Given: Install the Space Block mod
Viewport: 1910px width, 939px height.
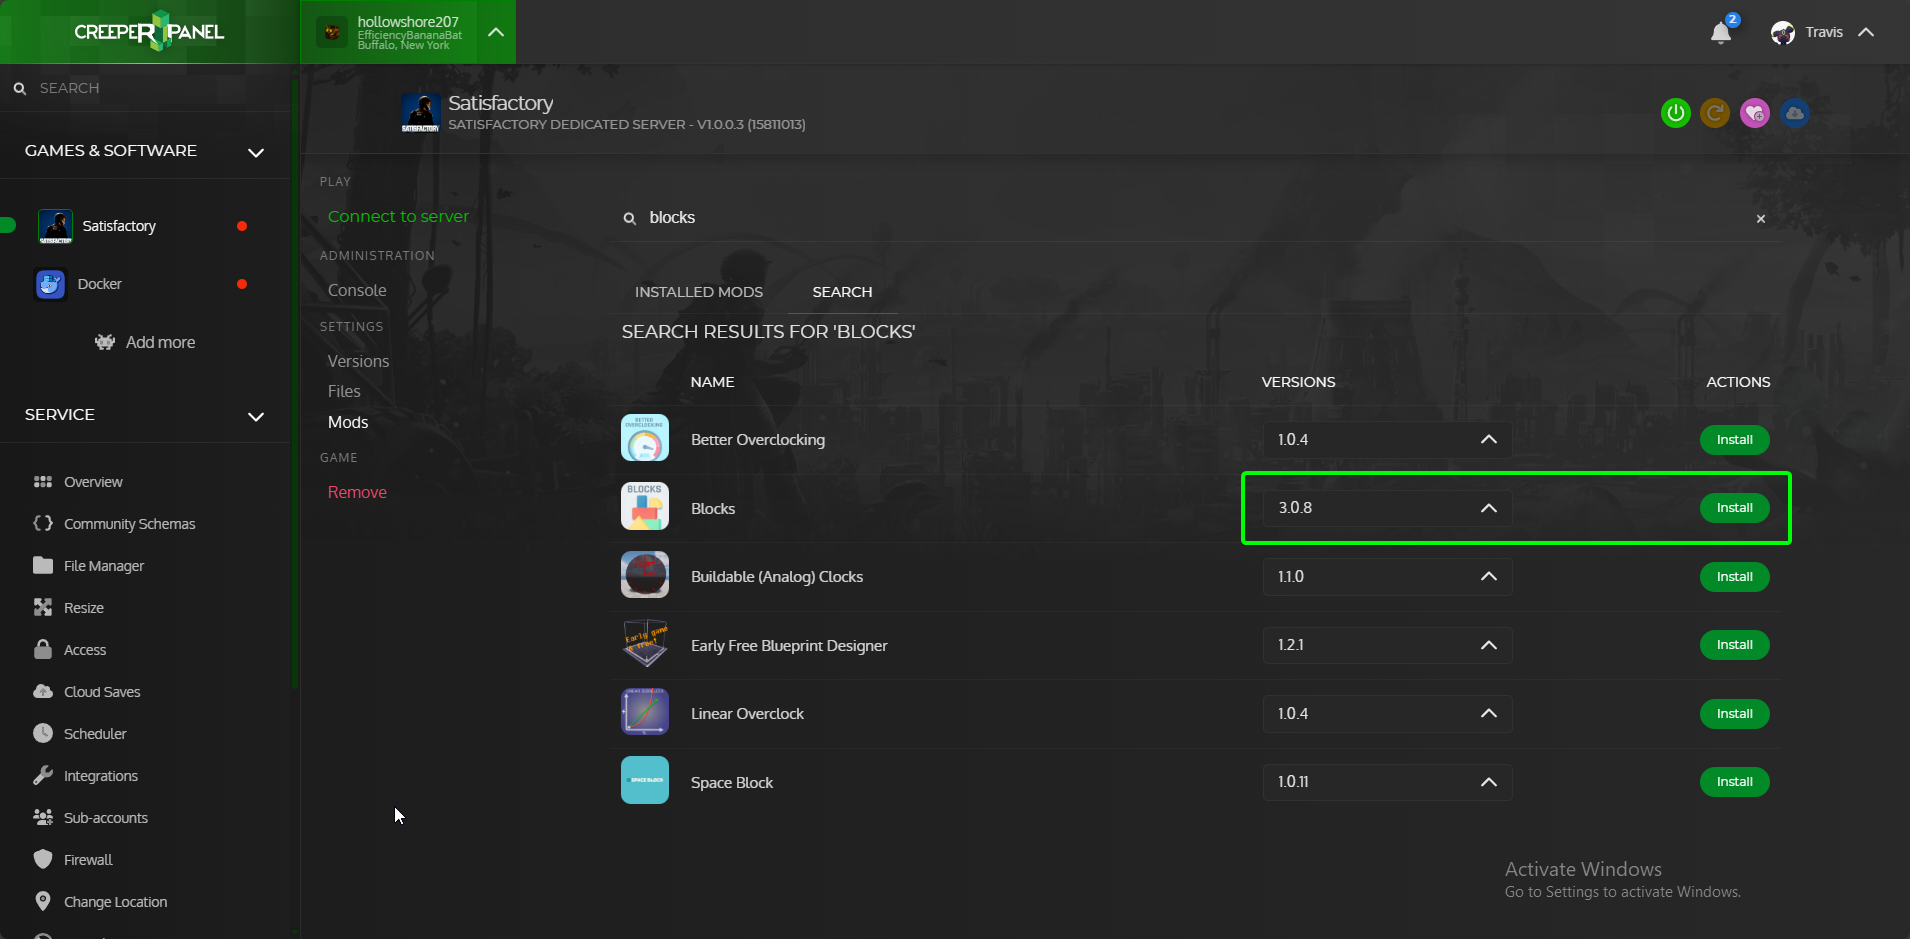Looking at the screenshot, I should click(1734, 782).
